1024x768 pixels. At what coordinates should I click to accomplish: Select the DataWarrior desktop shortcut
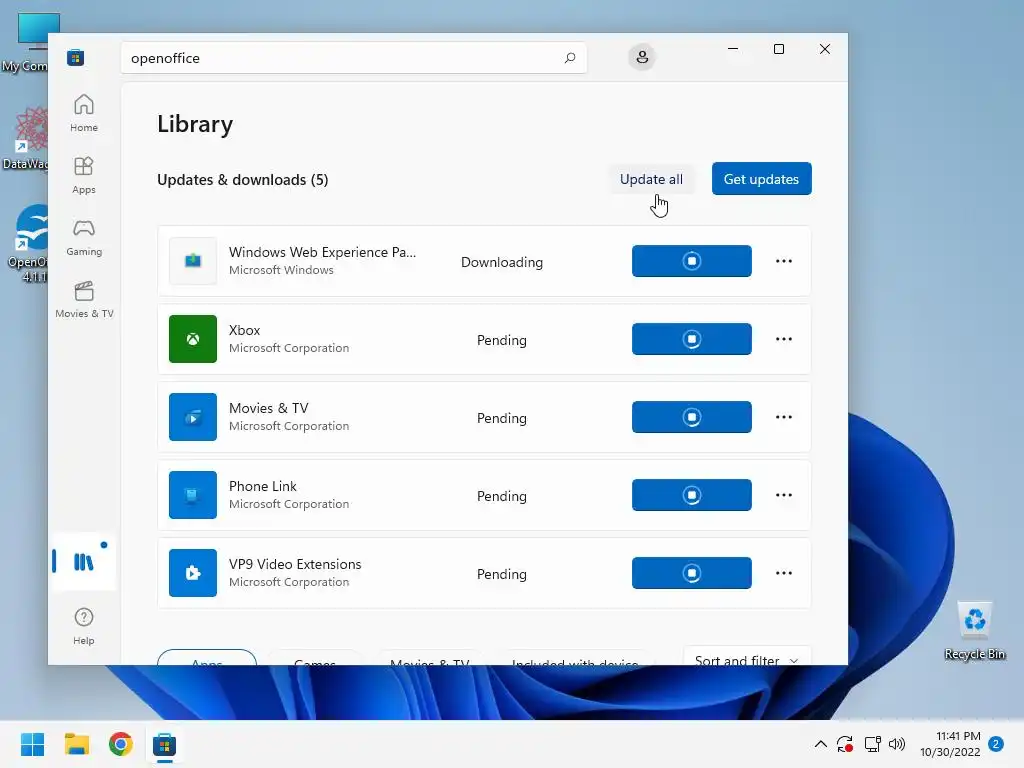pyautogui.click(x=26, y=138)
